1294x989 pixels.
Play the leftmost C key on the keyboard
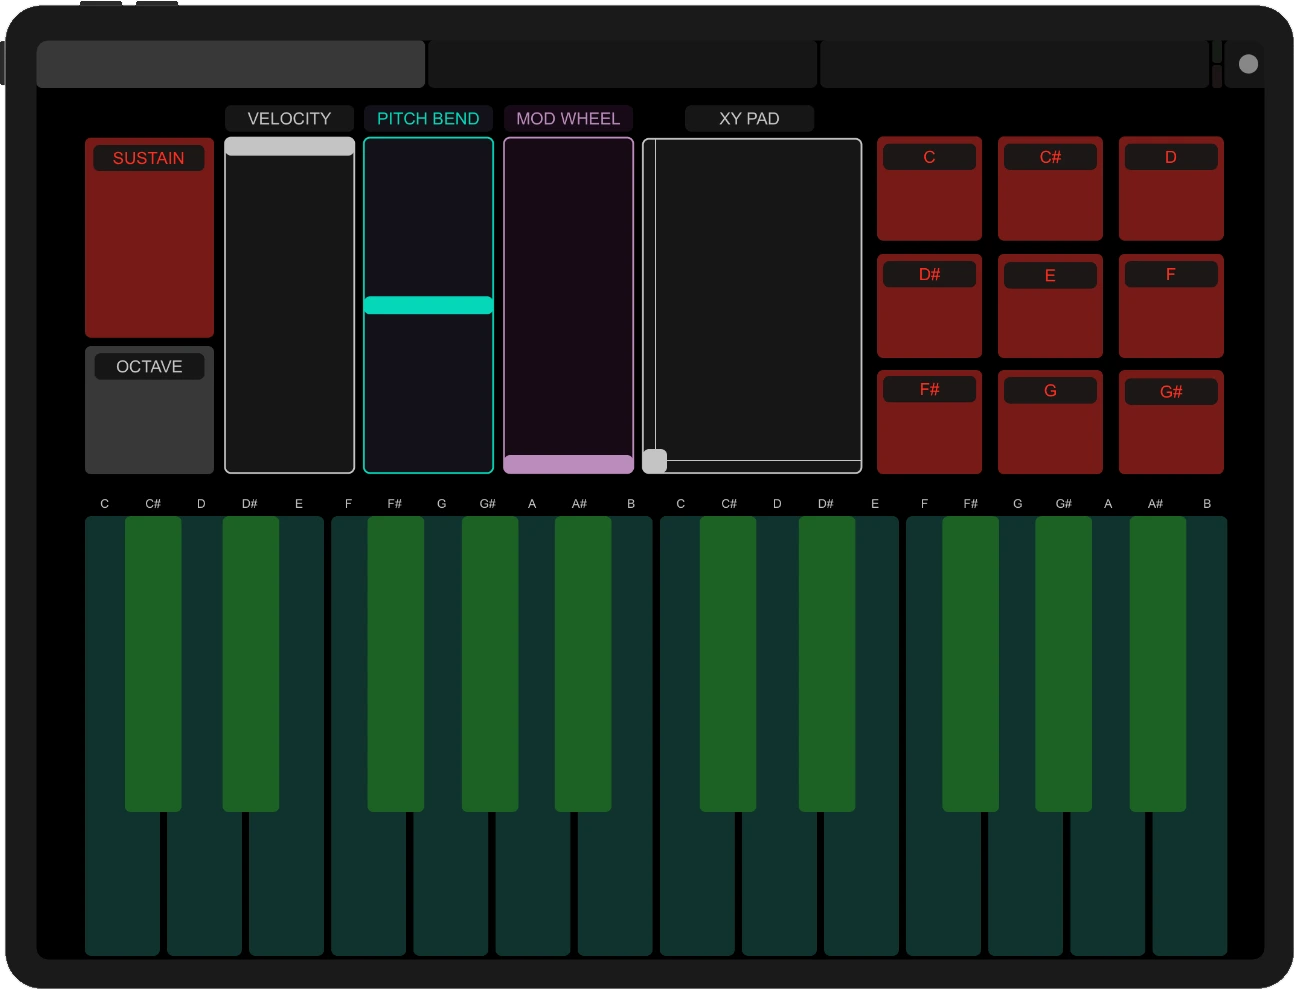coord(121,885)
